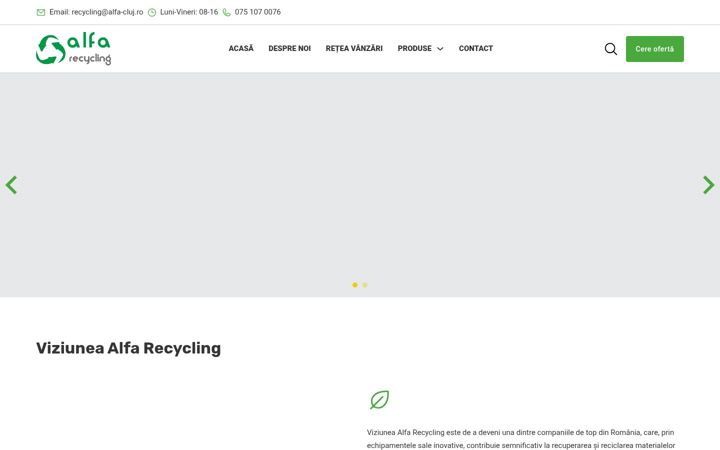
Task: Click the green leaf icon
Action: pos(380,399)
